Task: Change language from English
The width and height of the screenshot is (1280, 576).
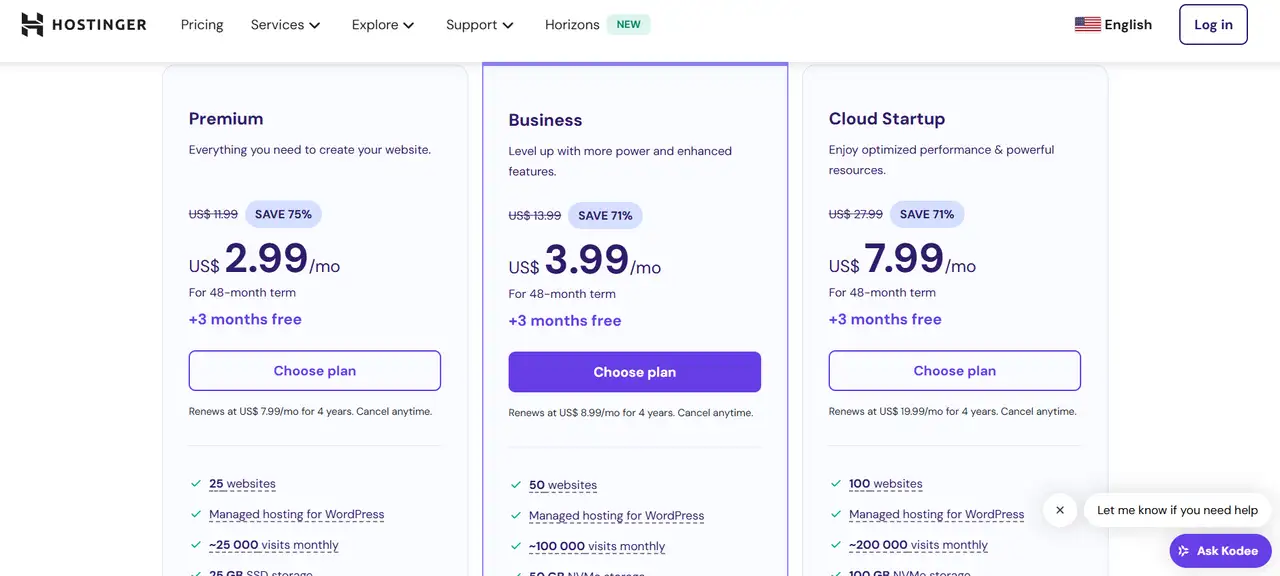Action: [1128, 24]
